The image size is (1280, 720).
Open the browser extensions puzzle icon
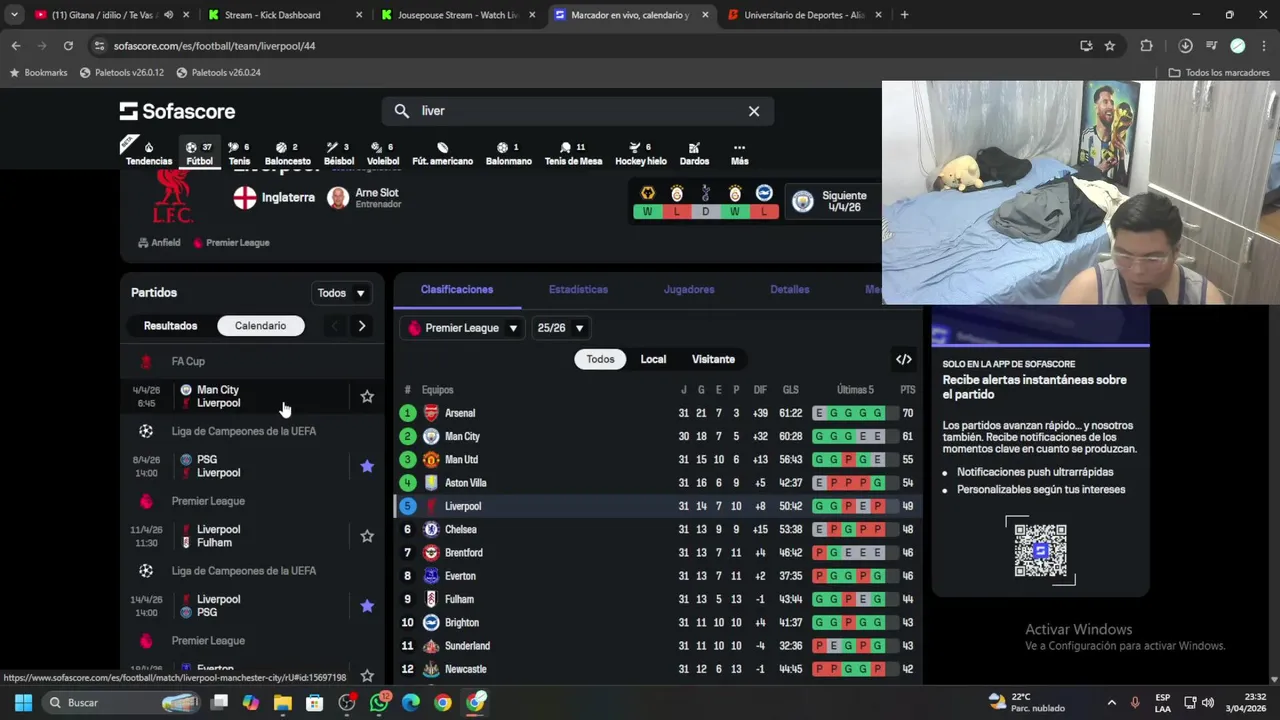pyautogui.click(x=1147, y=46)
